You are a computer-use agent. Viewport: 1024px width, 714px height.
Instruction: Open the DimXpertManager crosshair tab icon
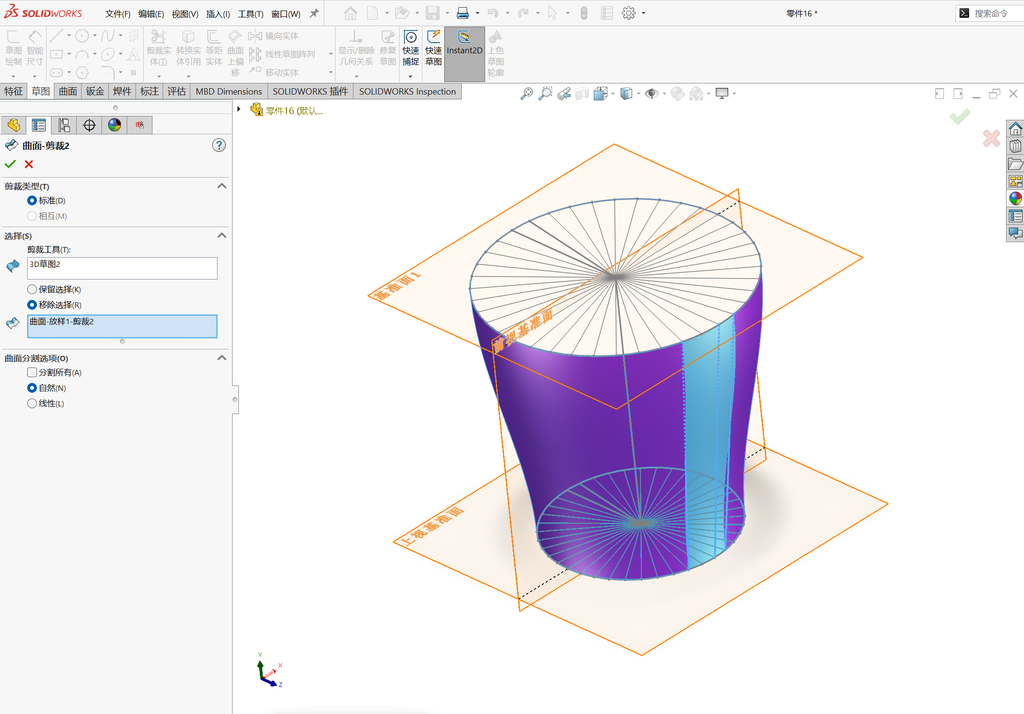coord(89,125)
